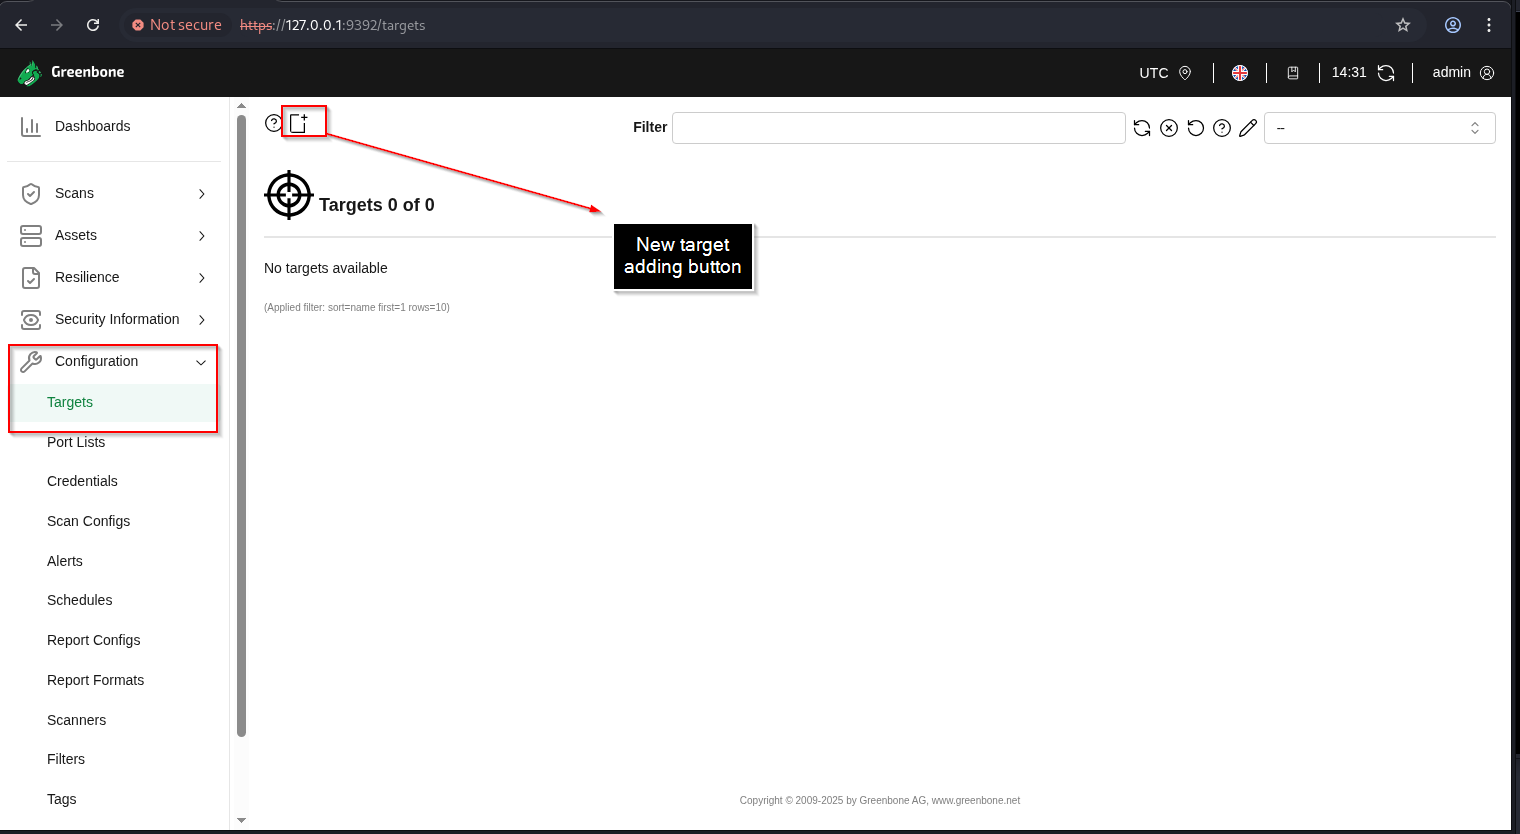Screen dimensions: 1520x834
Task: Open Port Lists in the sidebar
Action: coord(76,442)
